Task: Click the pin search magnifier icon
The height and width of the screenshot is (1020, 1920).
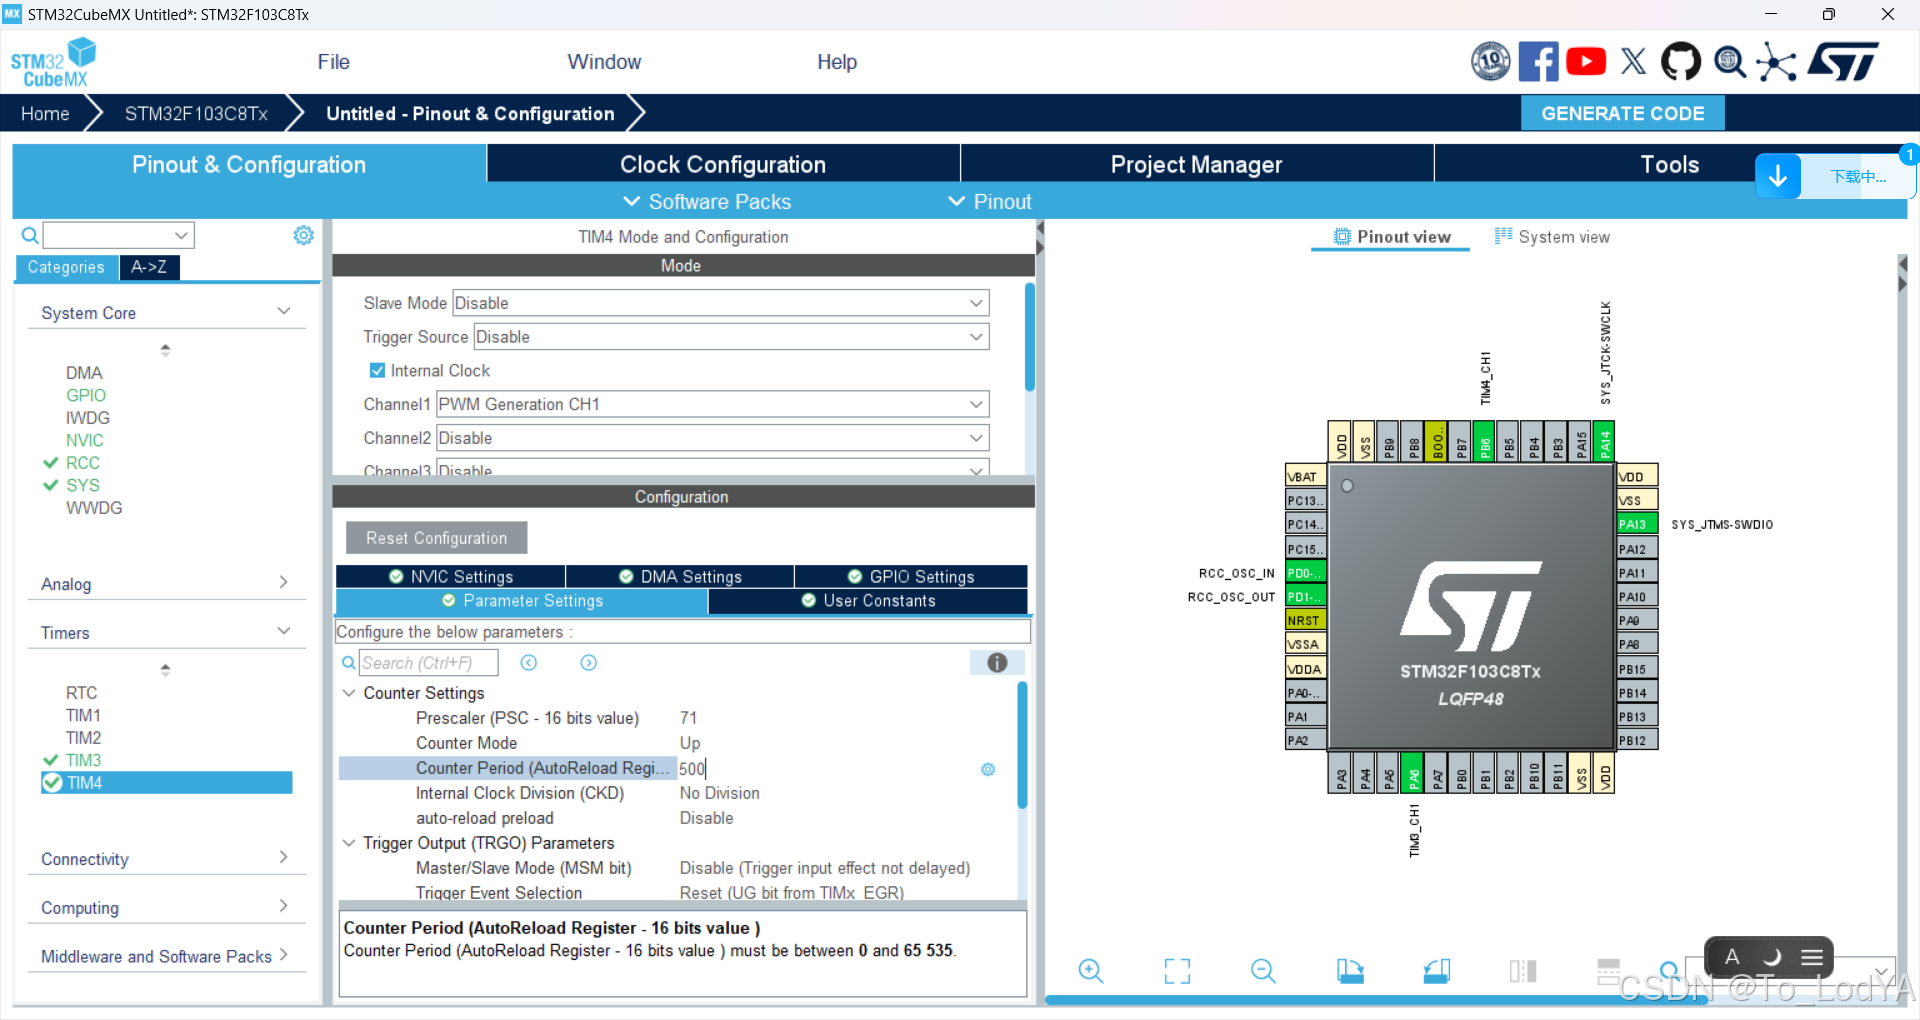Action: pyautogui.click(x=1669, y=970)
